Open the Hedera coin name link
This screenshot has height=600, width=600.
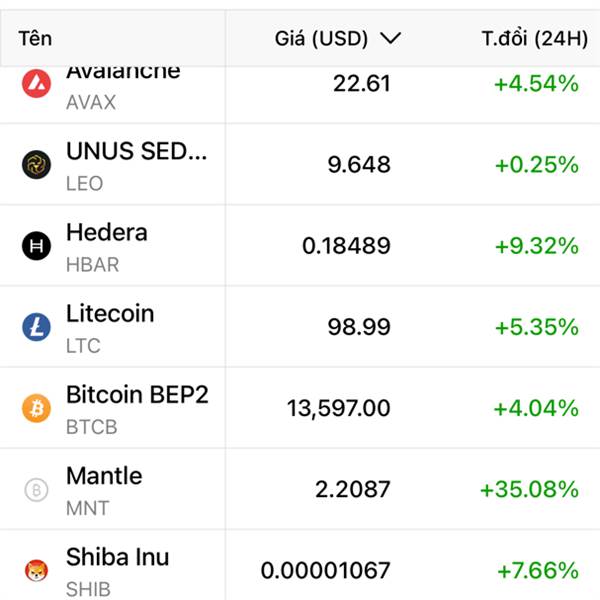point(106,233)
